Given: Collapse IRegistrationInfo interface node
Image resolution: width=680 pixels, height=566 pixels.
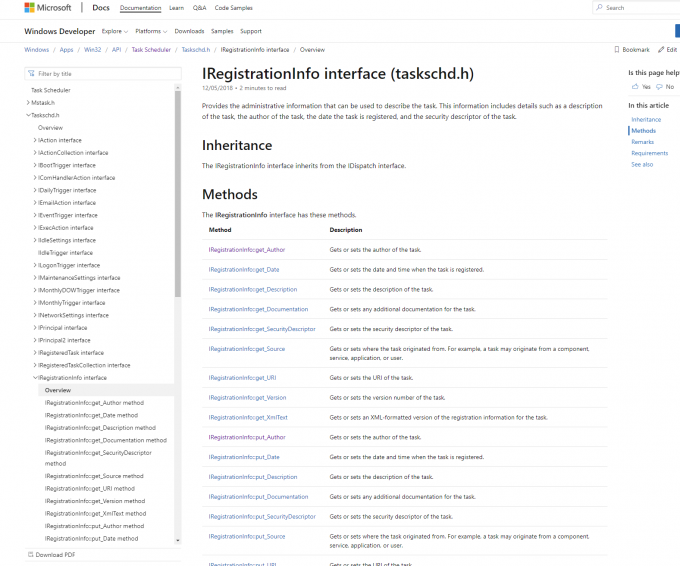Looking at the screenshot, I should click(35, 378).
